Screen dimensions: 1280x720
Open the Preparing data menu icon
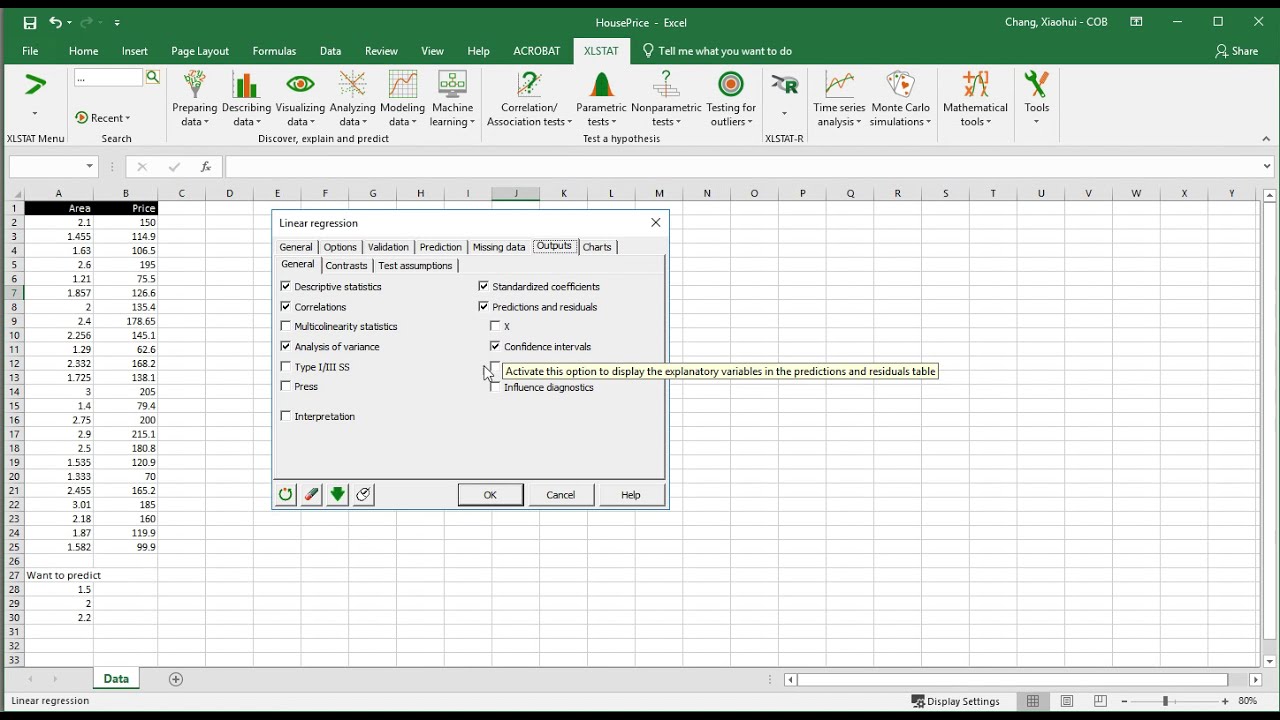(195, 99)
